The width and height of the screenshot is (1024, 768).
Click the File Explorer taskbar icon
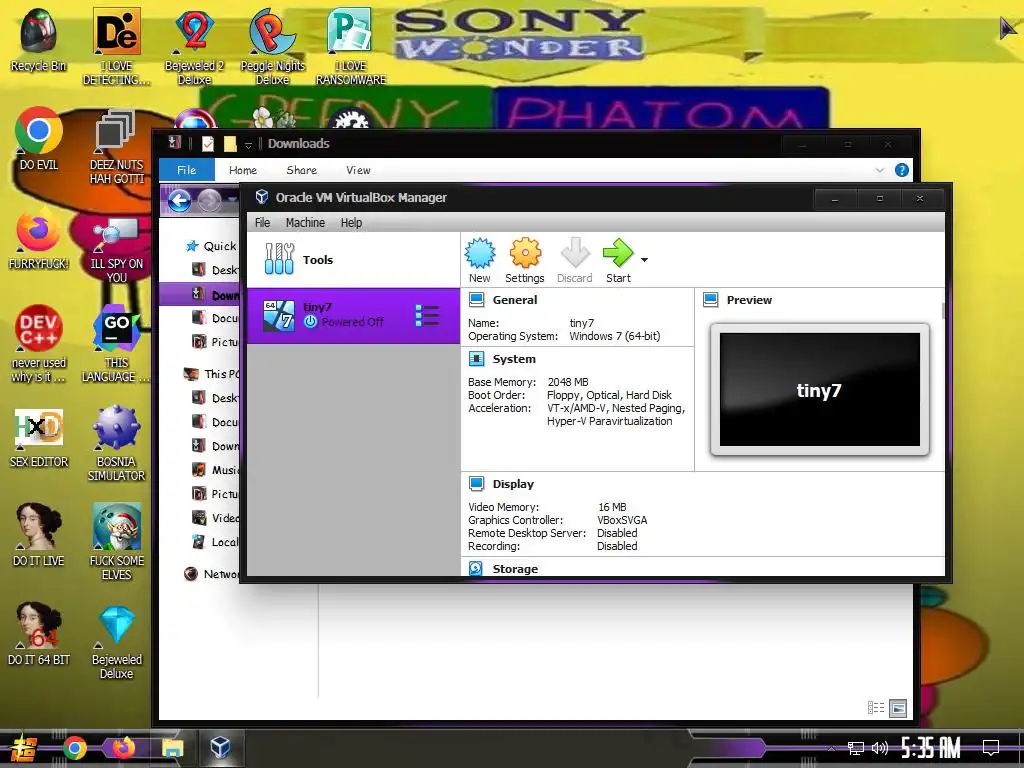pyautogui.click(x=172, y=748)
